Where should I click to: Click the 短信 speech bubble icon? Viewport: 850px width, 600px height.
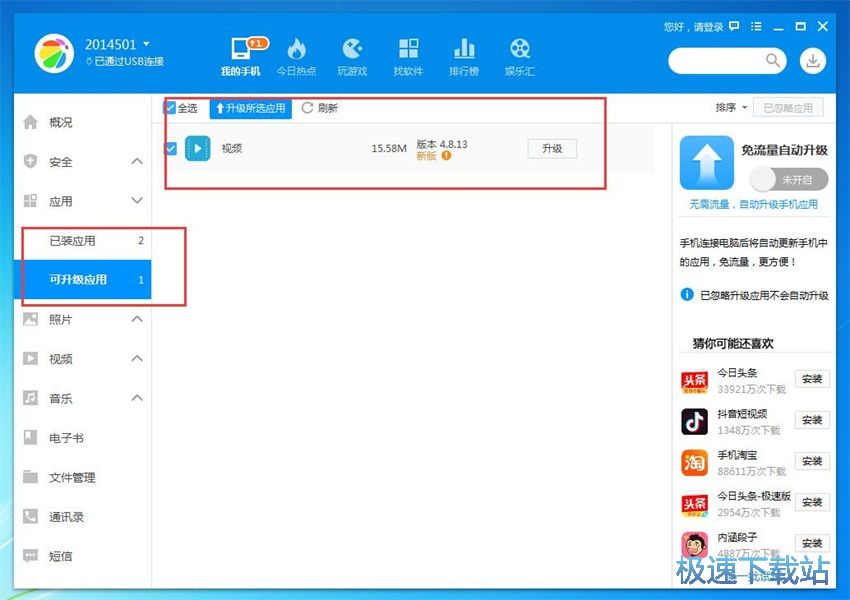click(x=30, y=556)
